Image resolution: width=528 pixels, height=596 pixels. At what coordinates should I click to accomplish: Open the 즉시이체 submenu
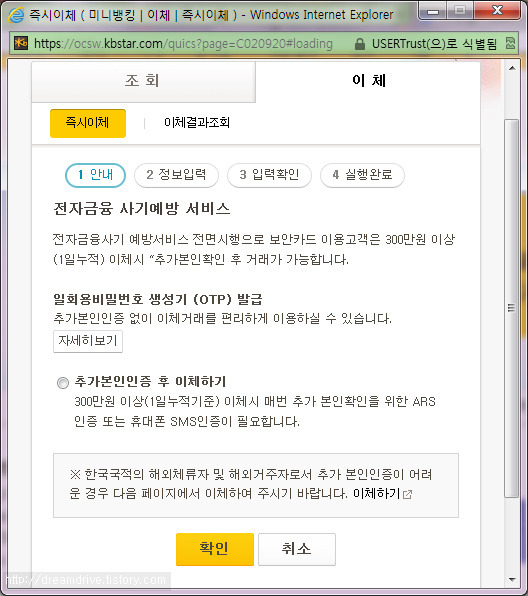[88, 123]
